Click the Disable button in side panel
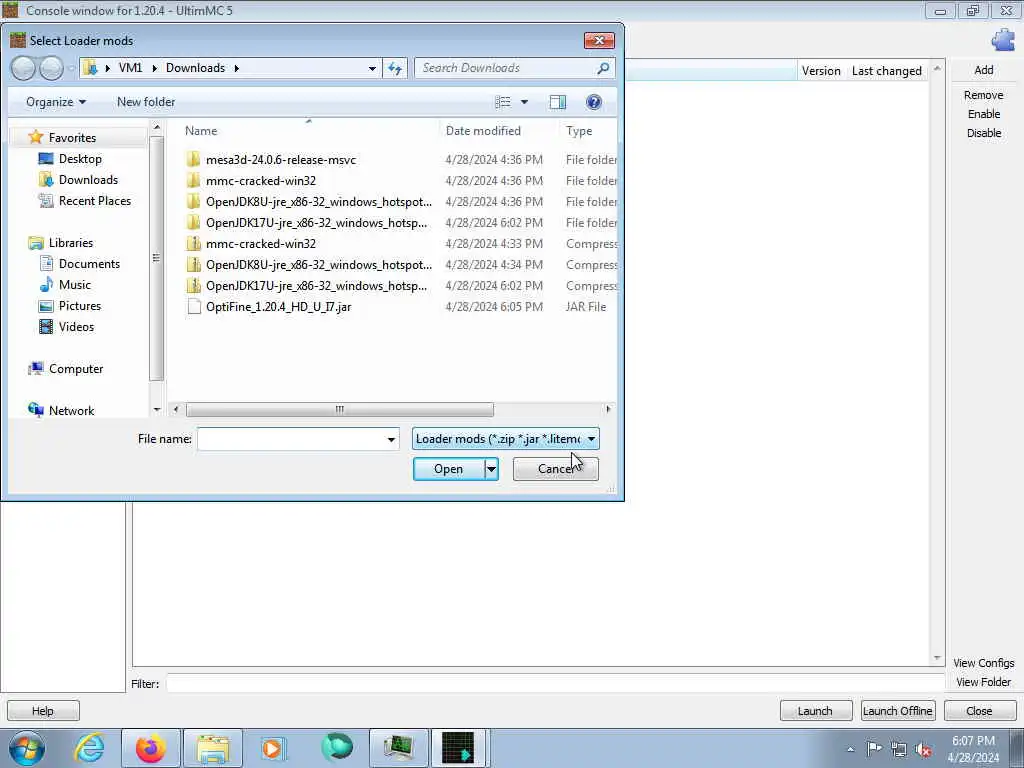 pos(984,133)
